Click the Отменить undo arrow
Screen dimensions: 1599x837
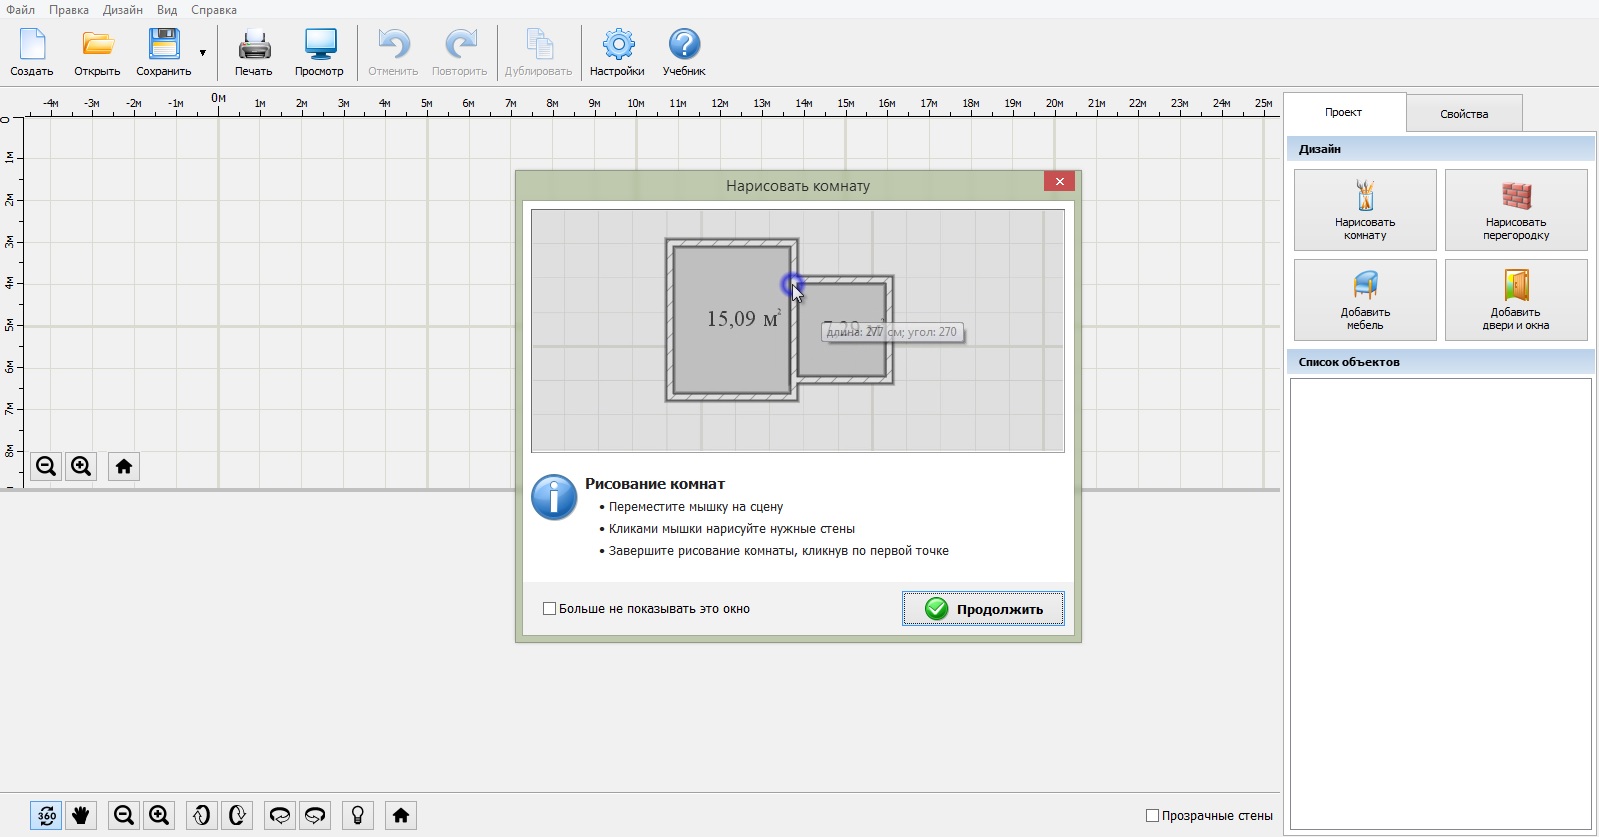(393, 52)
